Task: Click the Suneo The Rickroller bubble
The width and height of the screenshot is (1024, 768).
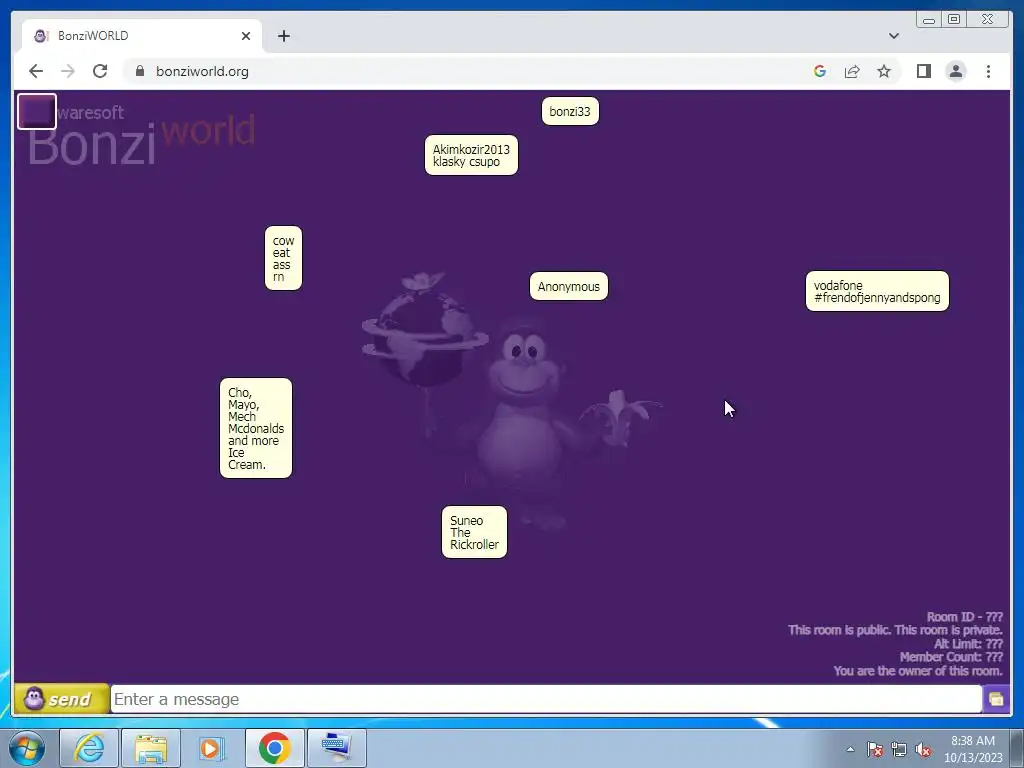Action: [x=474, y=532]
